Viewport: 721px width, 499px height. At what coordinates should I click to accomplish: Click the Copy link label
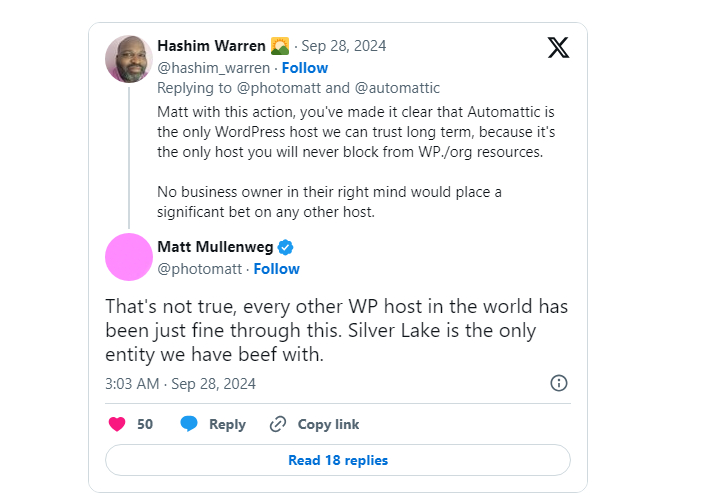click(328, 424)
